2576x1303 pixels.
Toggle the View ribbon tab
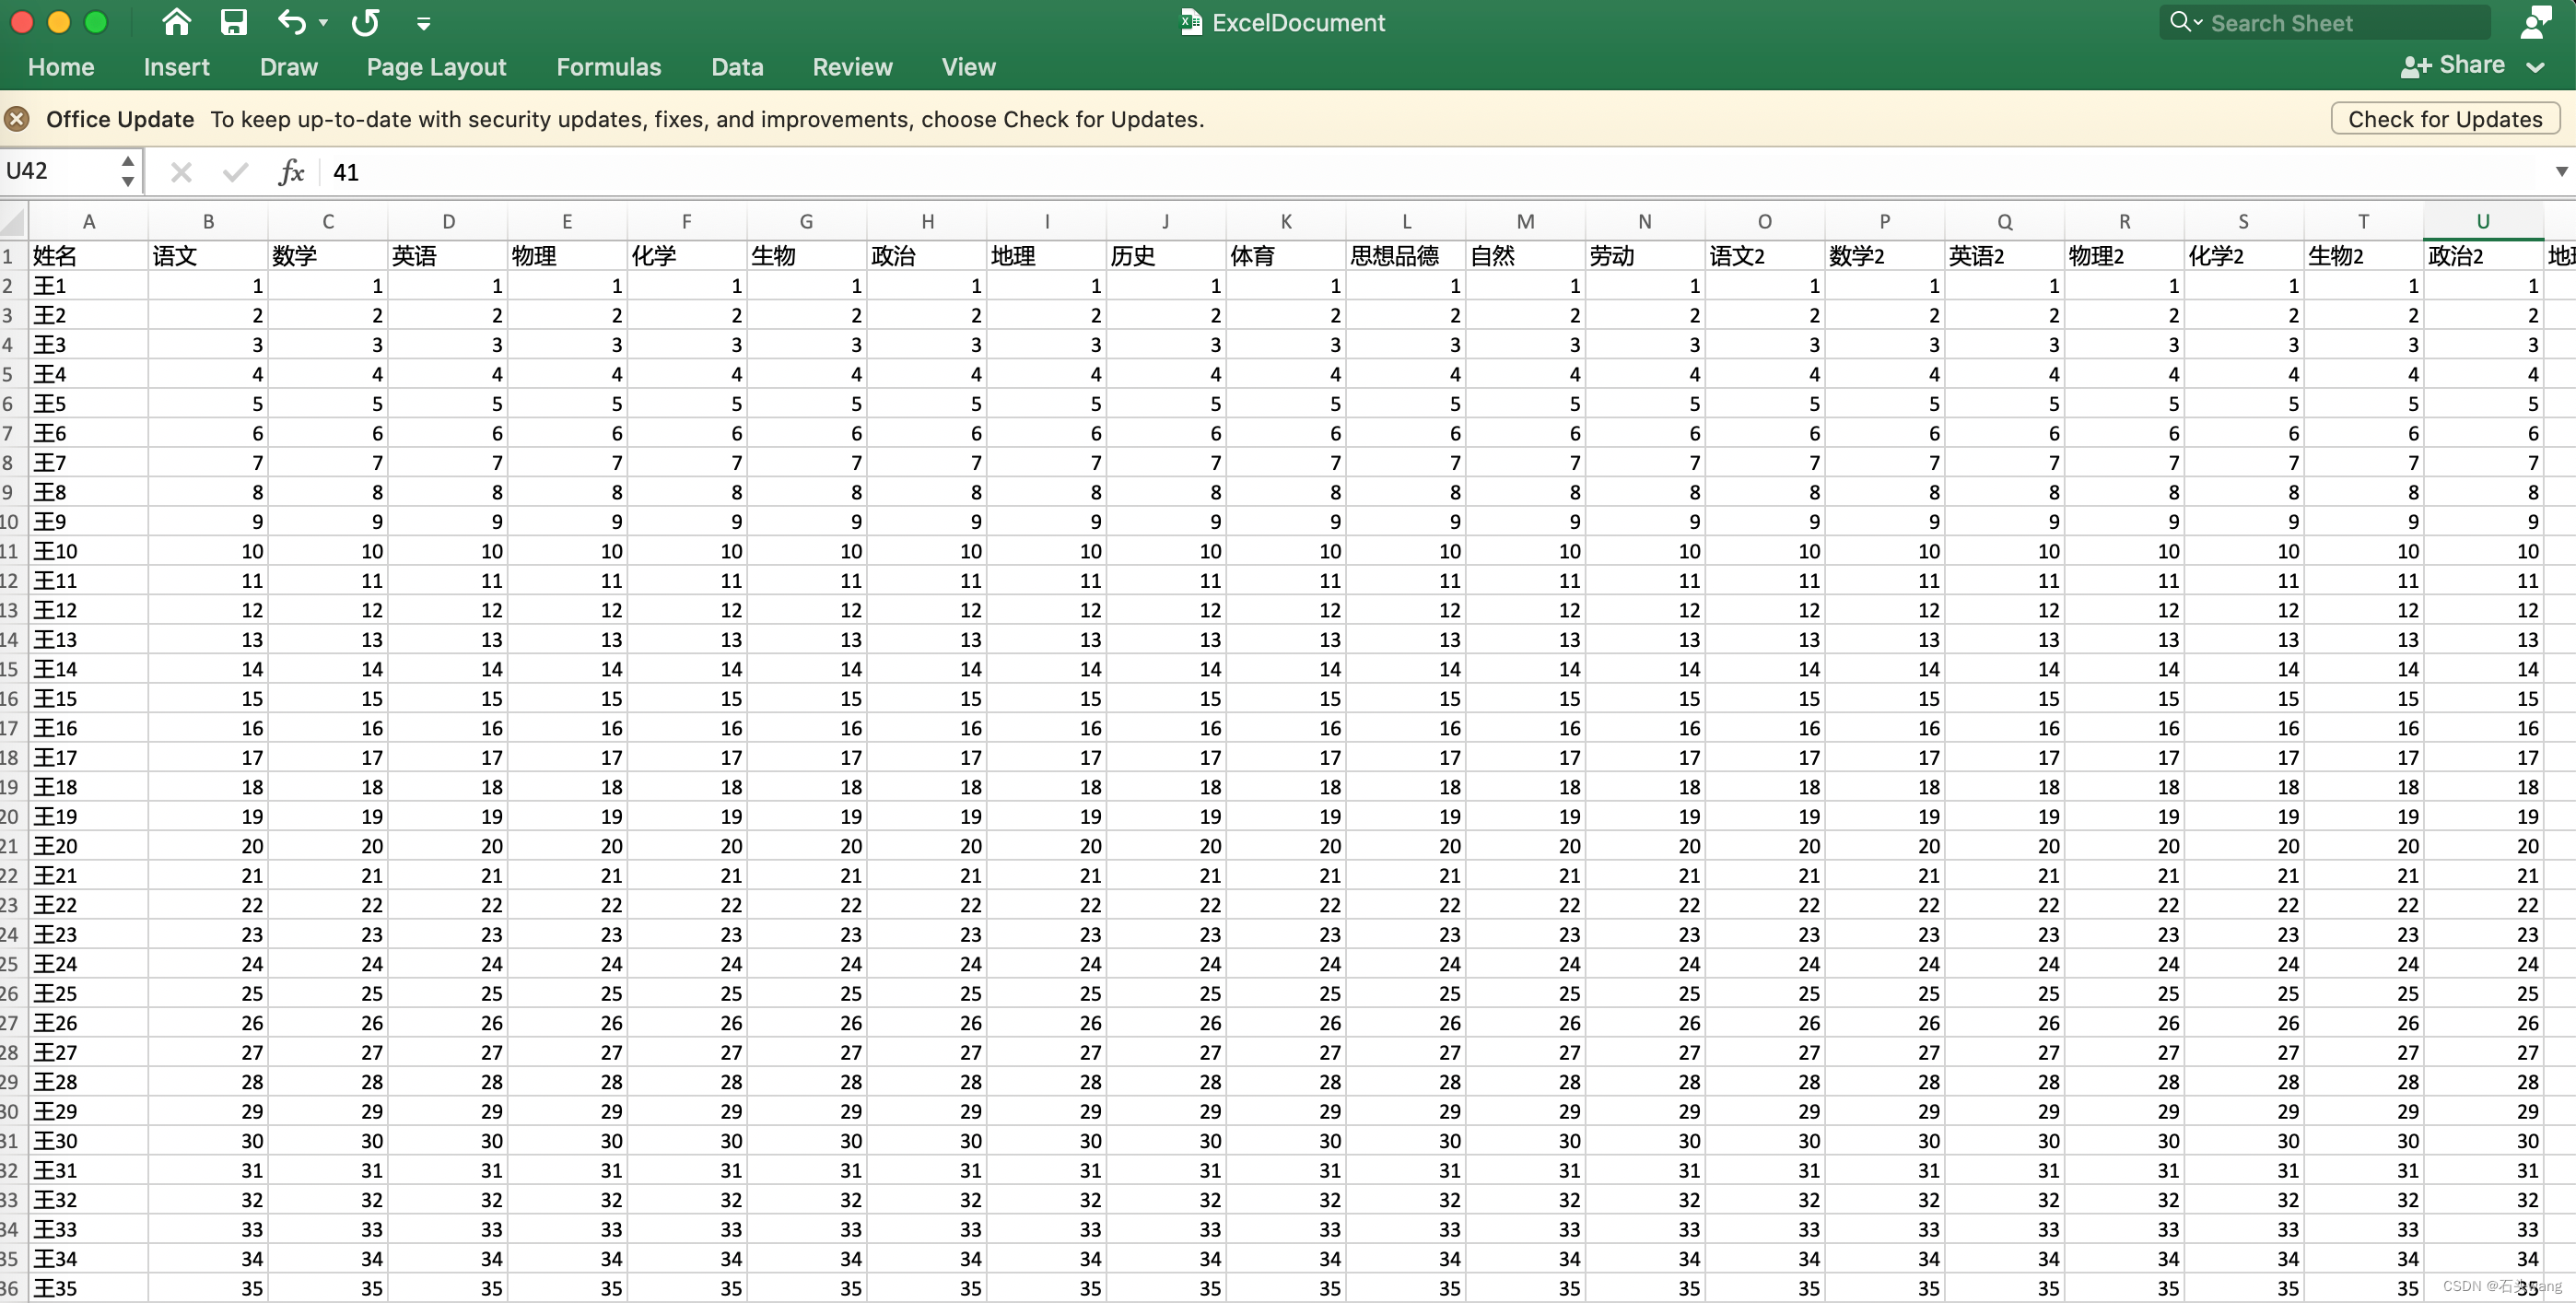pyautogui.click(x=968, y=66)
